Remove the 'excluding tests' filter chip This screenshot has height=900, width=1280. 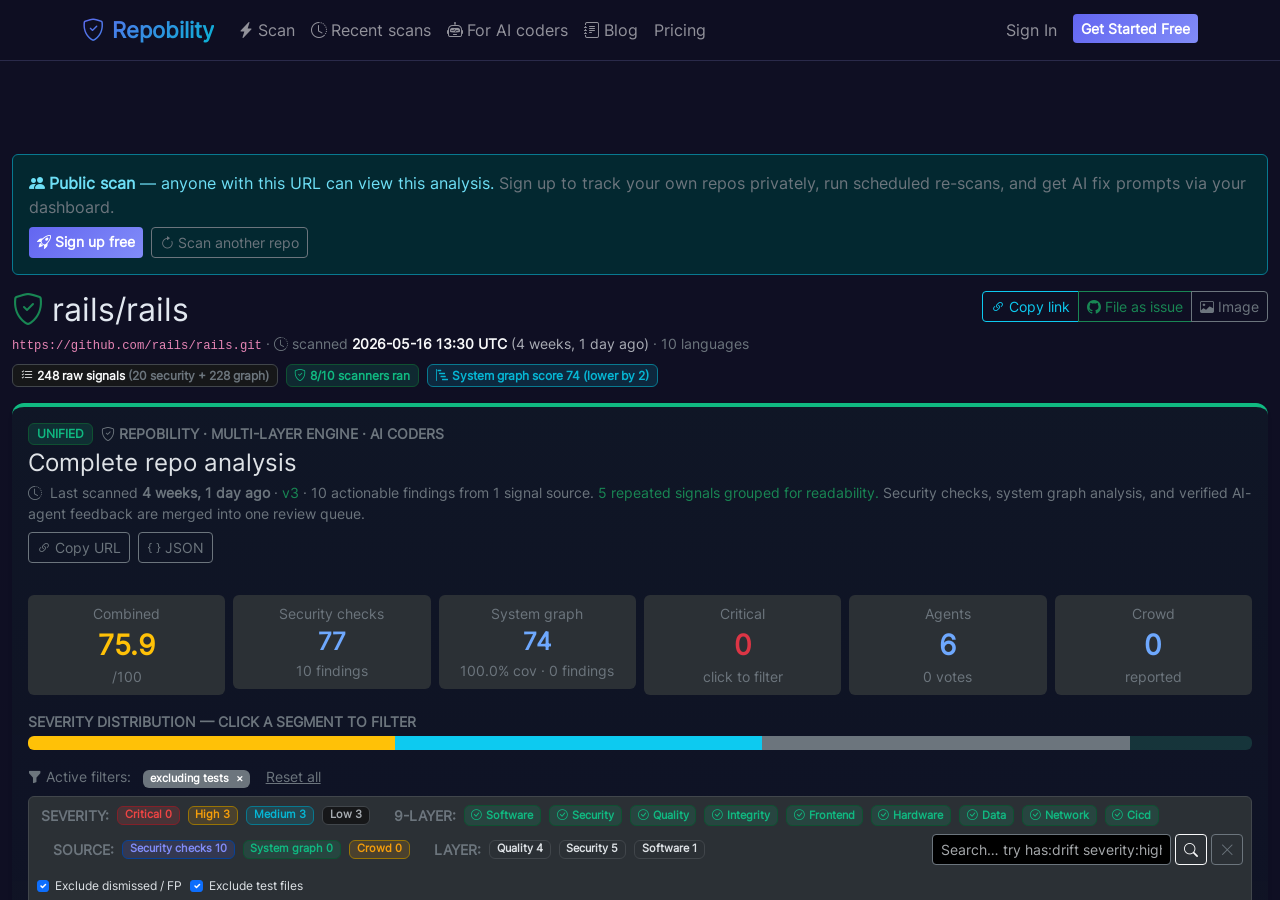click(240, 779)
